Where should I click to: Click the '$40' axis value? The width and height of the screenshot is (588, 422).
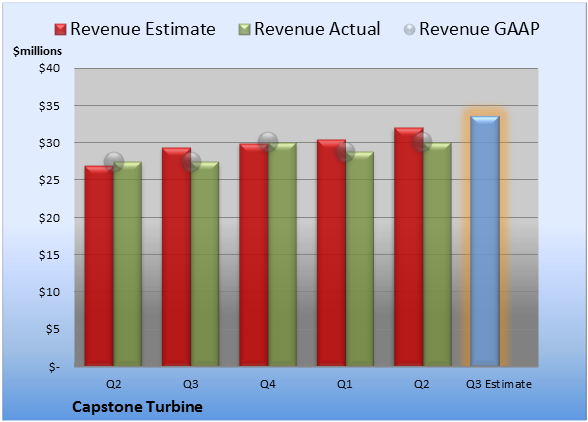50,68
